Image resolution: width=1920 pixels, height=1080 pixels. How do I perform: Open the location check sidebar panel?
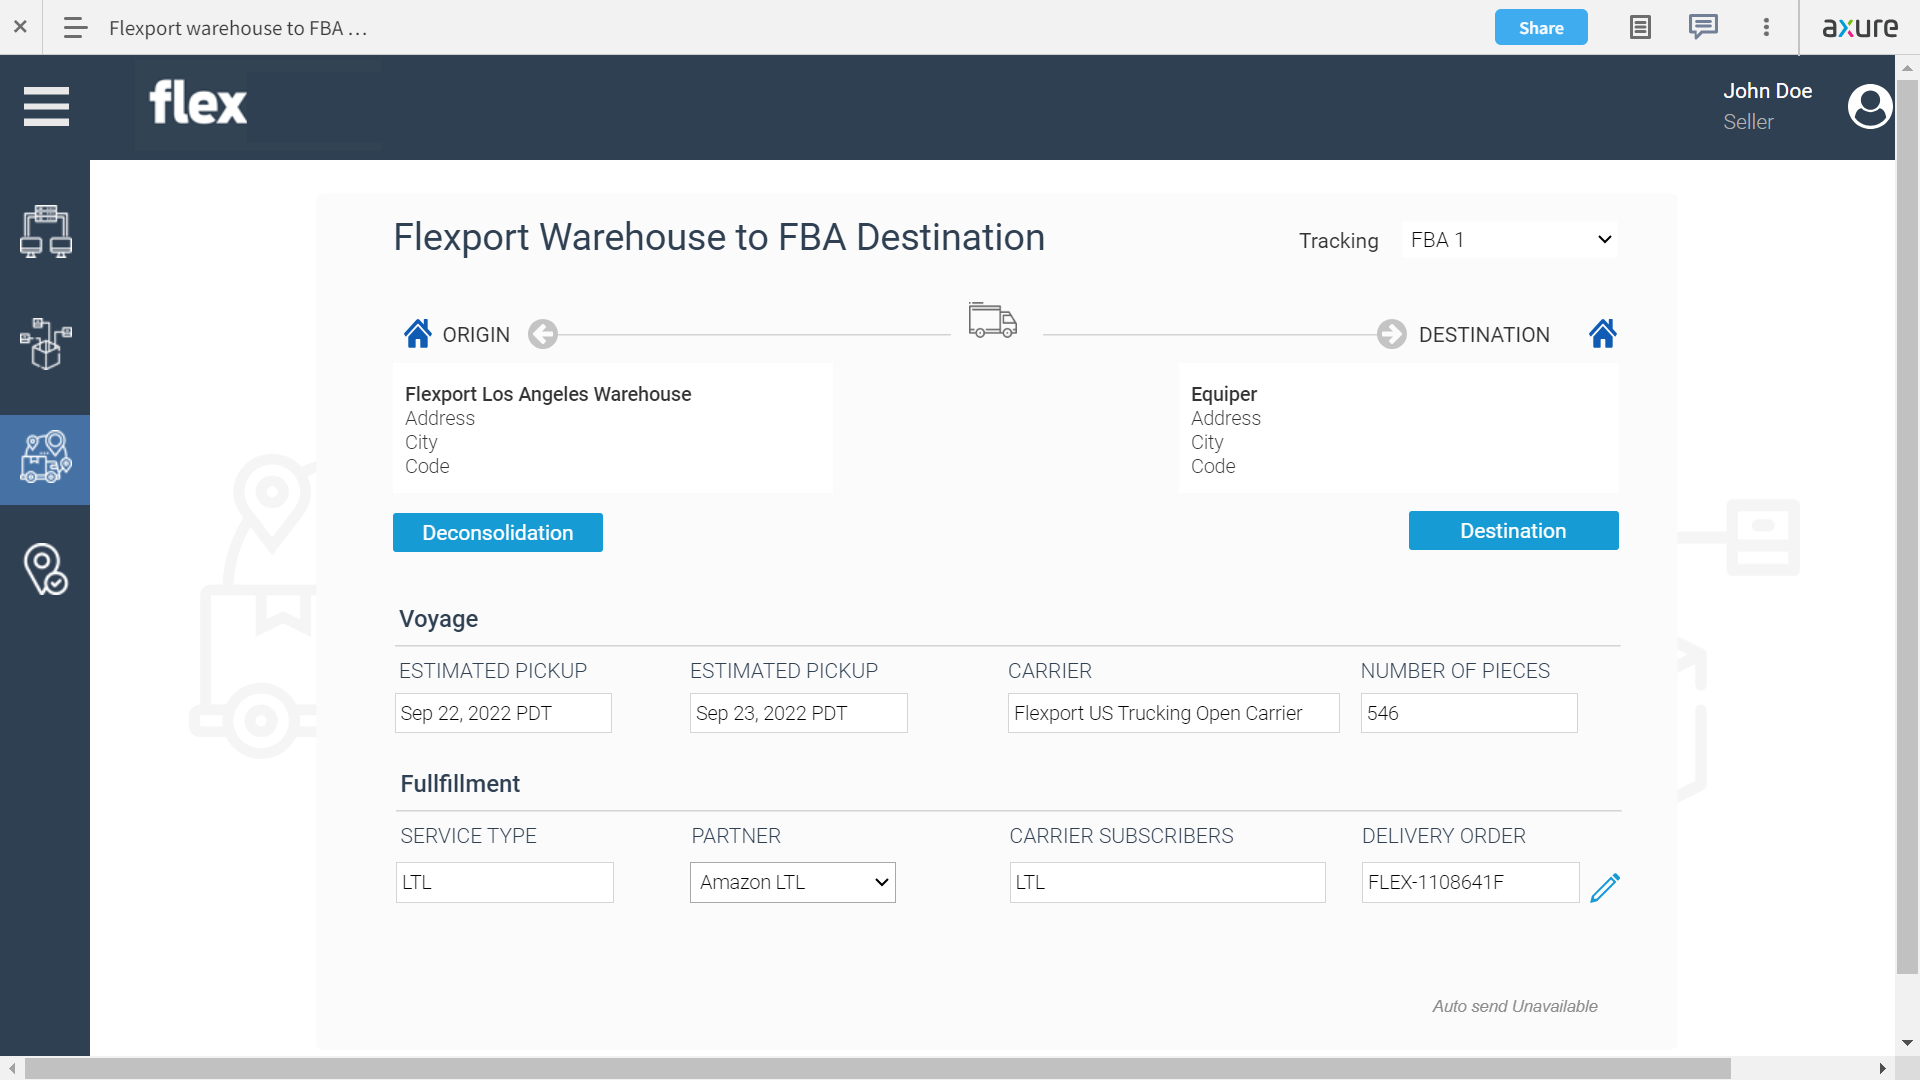[x=45, y=570]
